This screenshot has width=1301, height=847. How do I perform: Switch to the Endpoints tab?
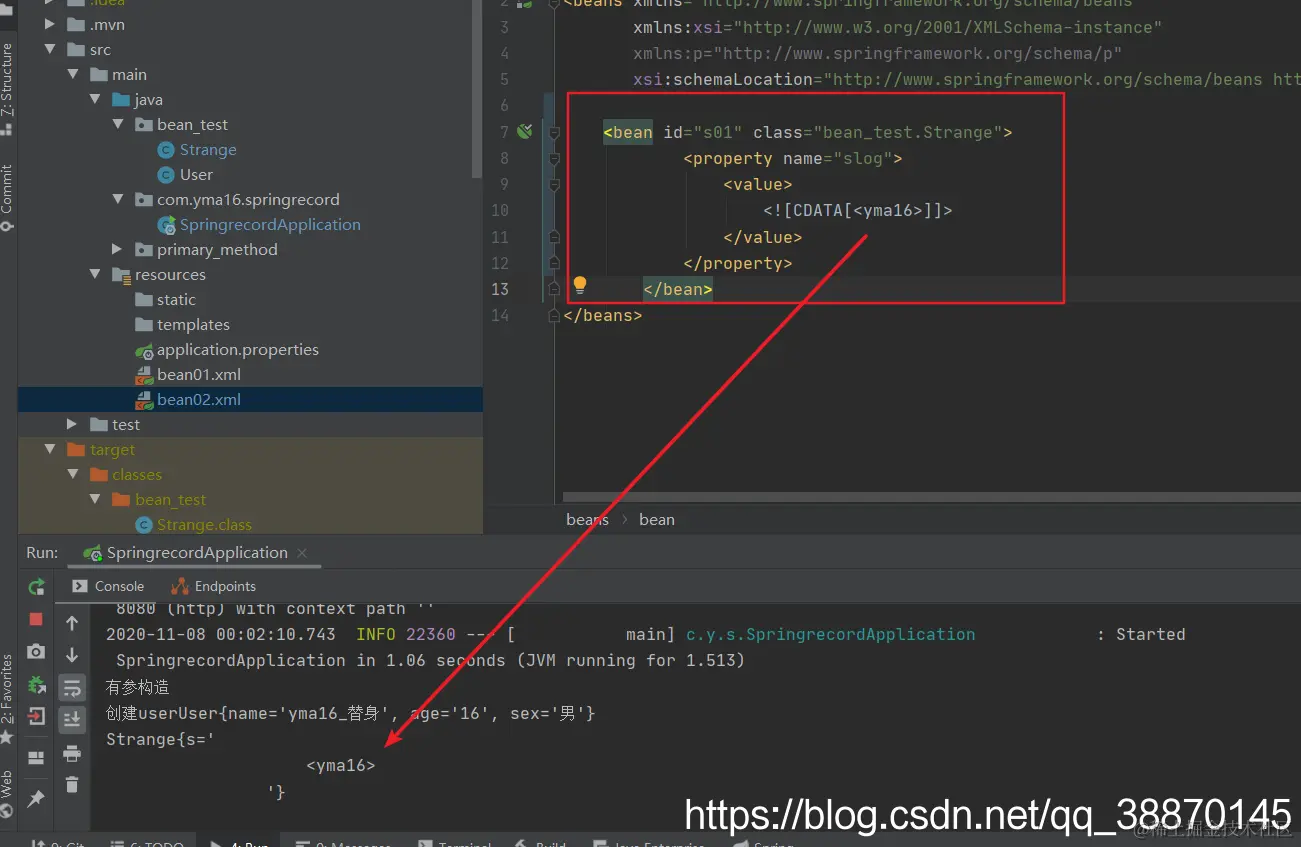coord(214,586)
